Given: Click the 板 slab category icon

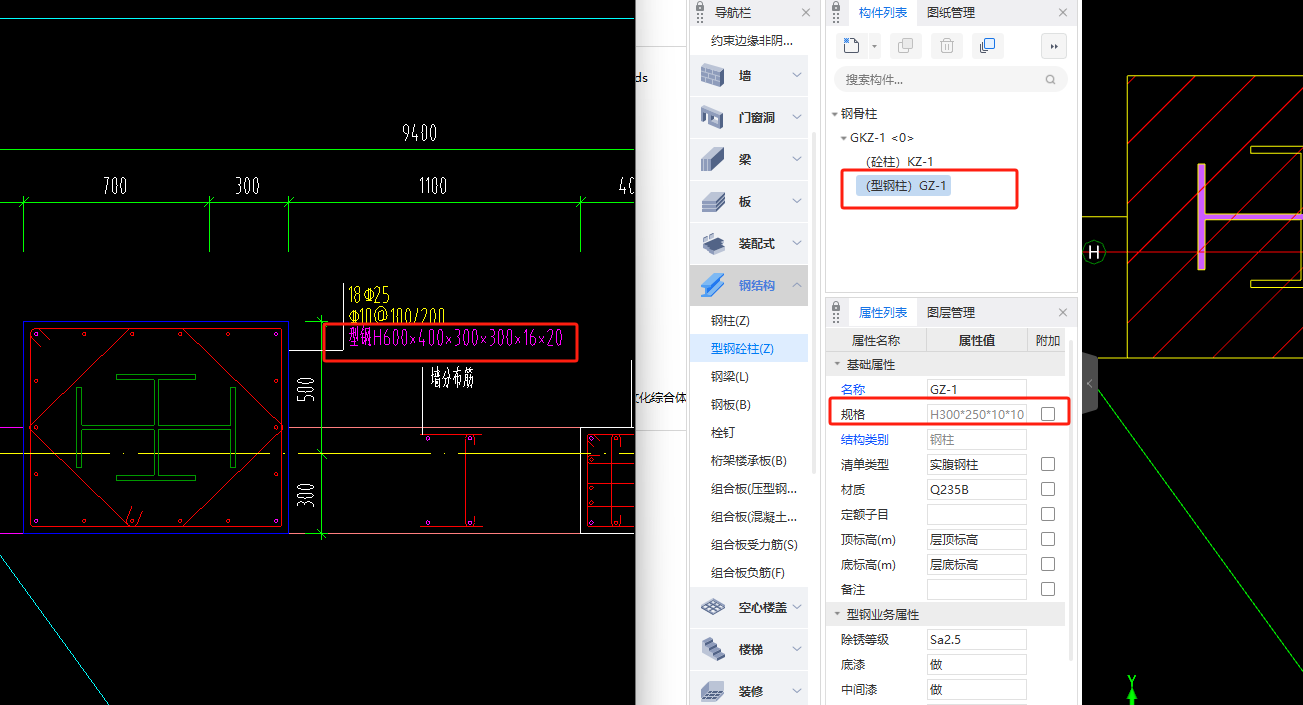Looking at the screenshot, I should coord(712,201).
